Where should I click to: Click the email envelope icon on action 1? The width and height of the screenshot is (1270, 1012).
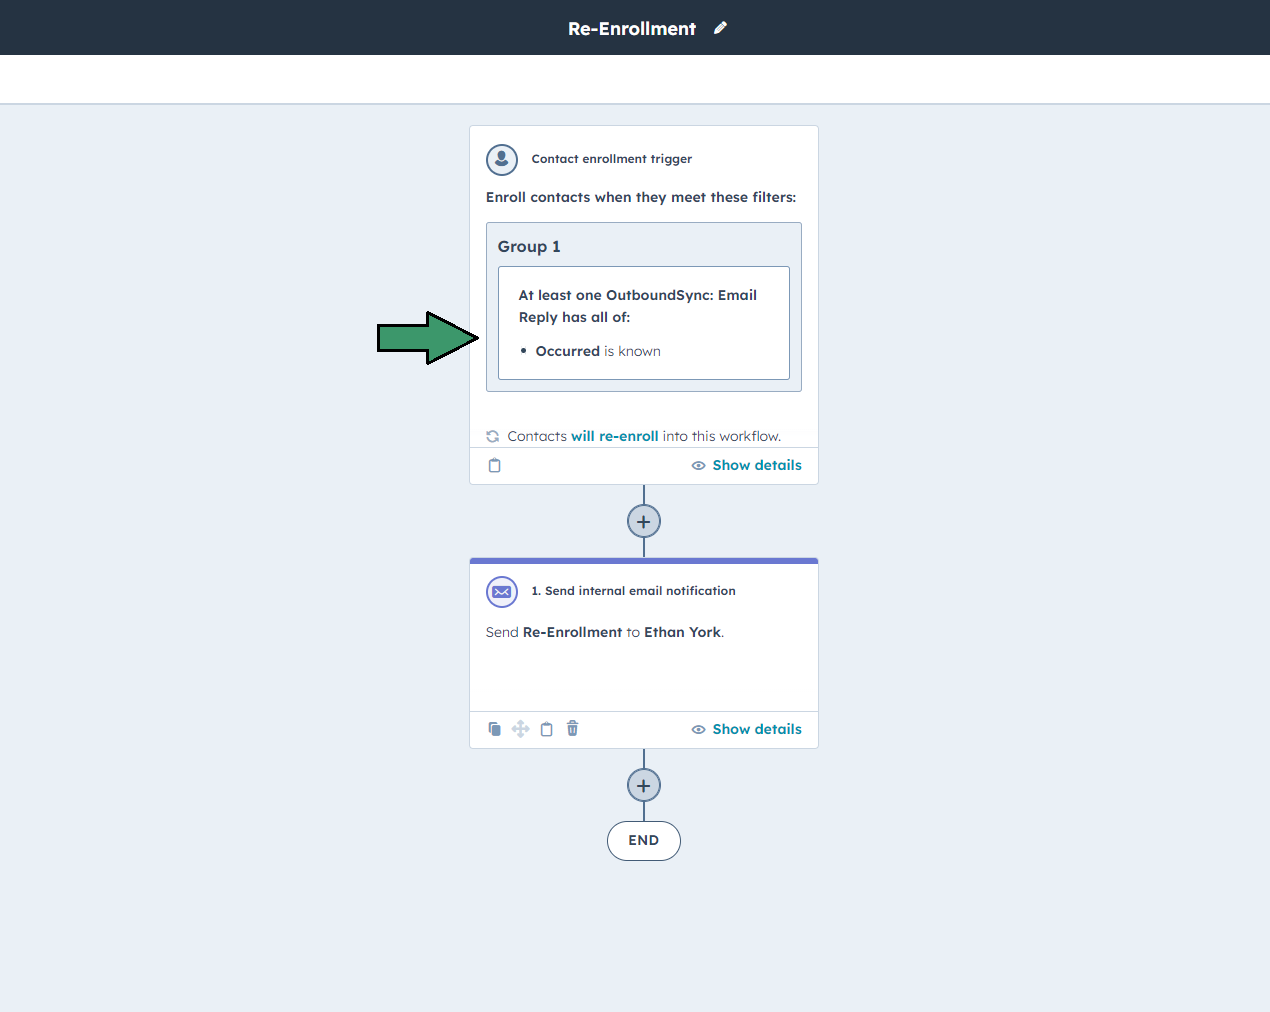click(x=502, y=592)
